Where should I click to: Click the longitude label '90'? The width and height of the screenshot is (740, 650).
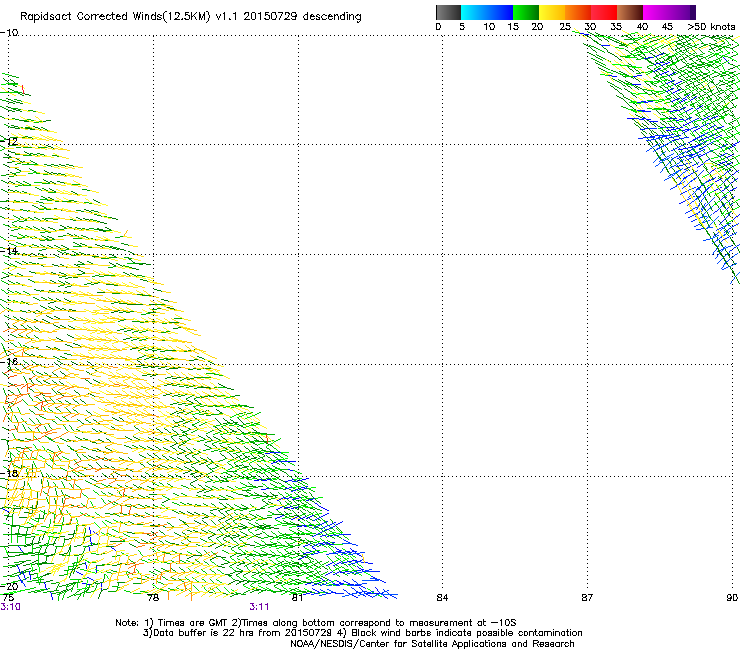[x=732, y=598]
